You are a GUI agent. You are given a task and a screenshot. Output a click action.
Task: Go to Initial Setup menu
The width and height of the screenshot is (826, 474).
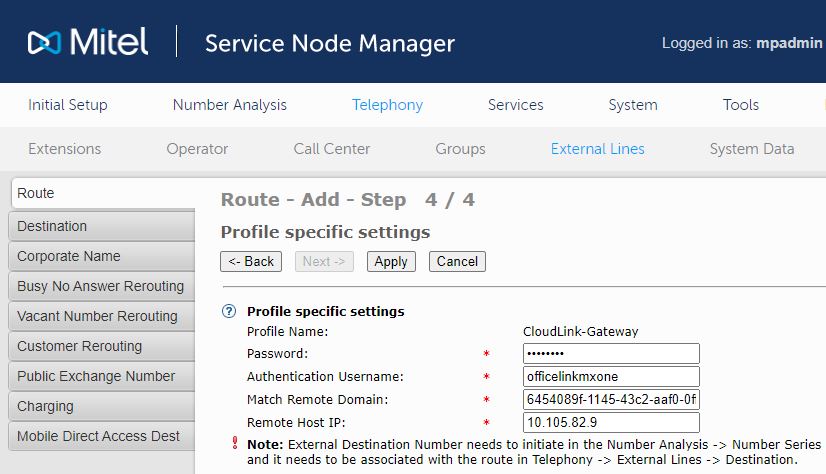(67, 105)
